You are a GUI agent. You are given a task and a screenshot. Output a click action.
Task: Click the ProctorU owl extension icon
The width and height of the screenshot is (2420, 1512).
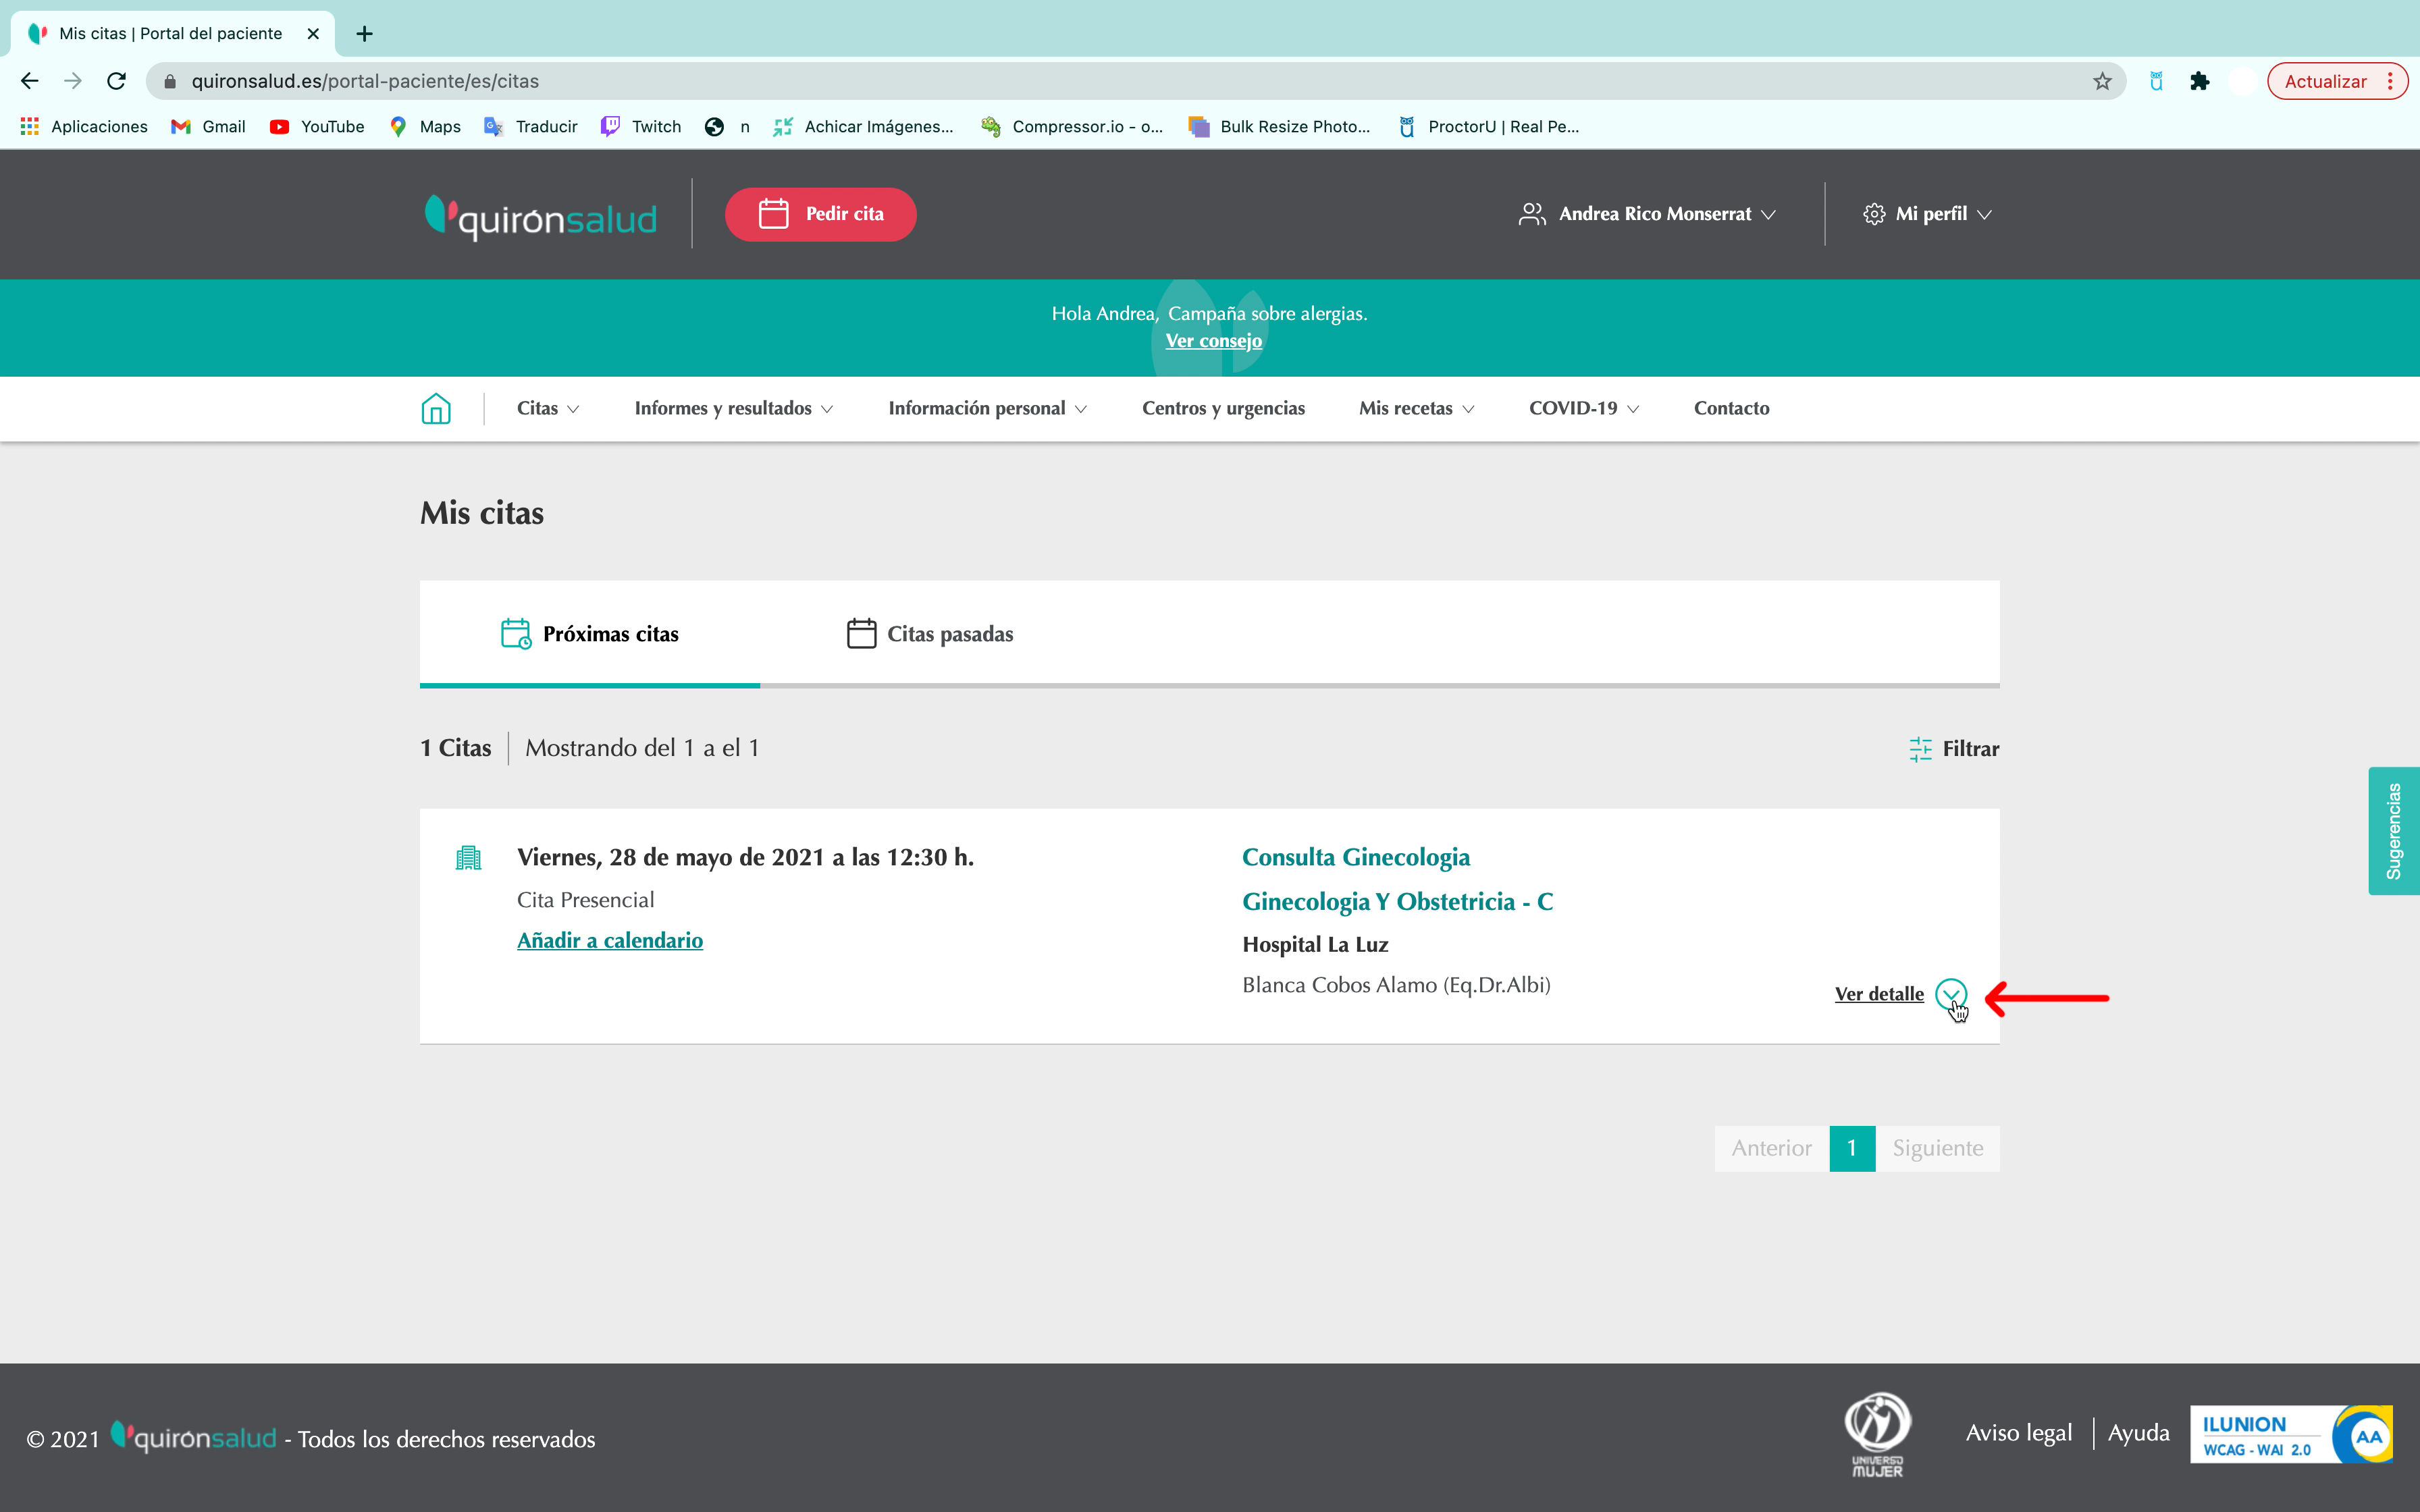(x=2155, y=81)
